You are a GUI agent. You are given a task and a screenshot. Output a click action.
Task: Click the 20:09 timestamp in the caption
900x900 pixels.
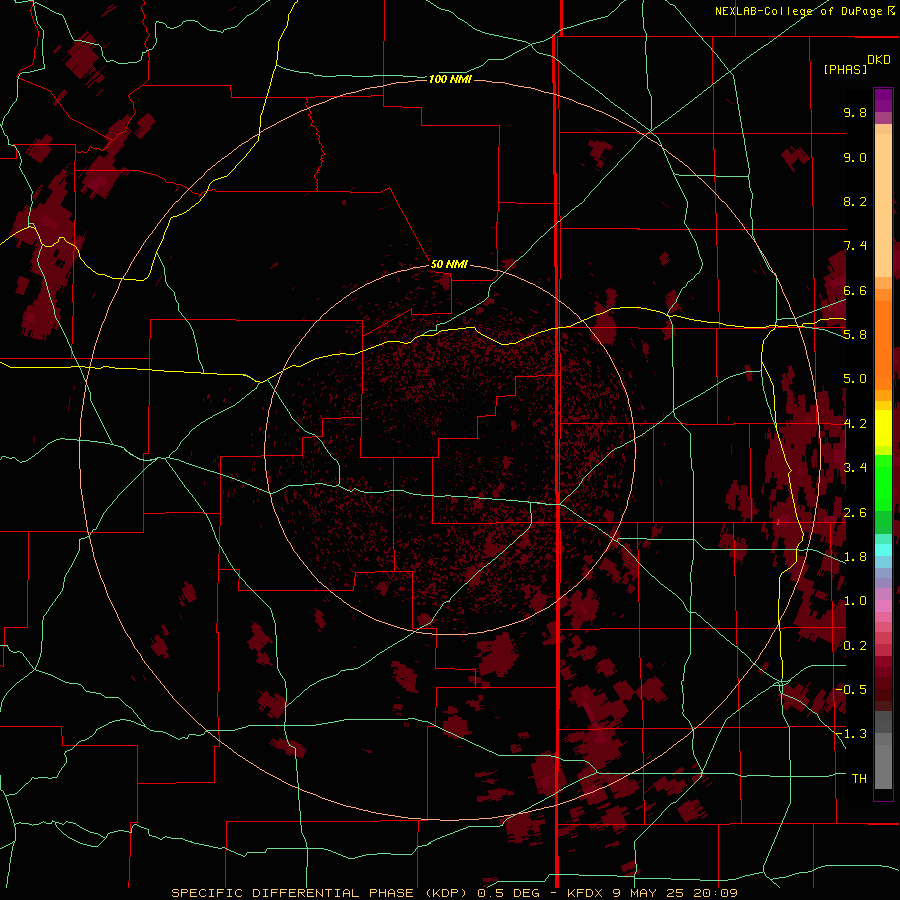click(x=714, y=893)
